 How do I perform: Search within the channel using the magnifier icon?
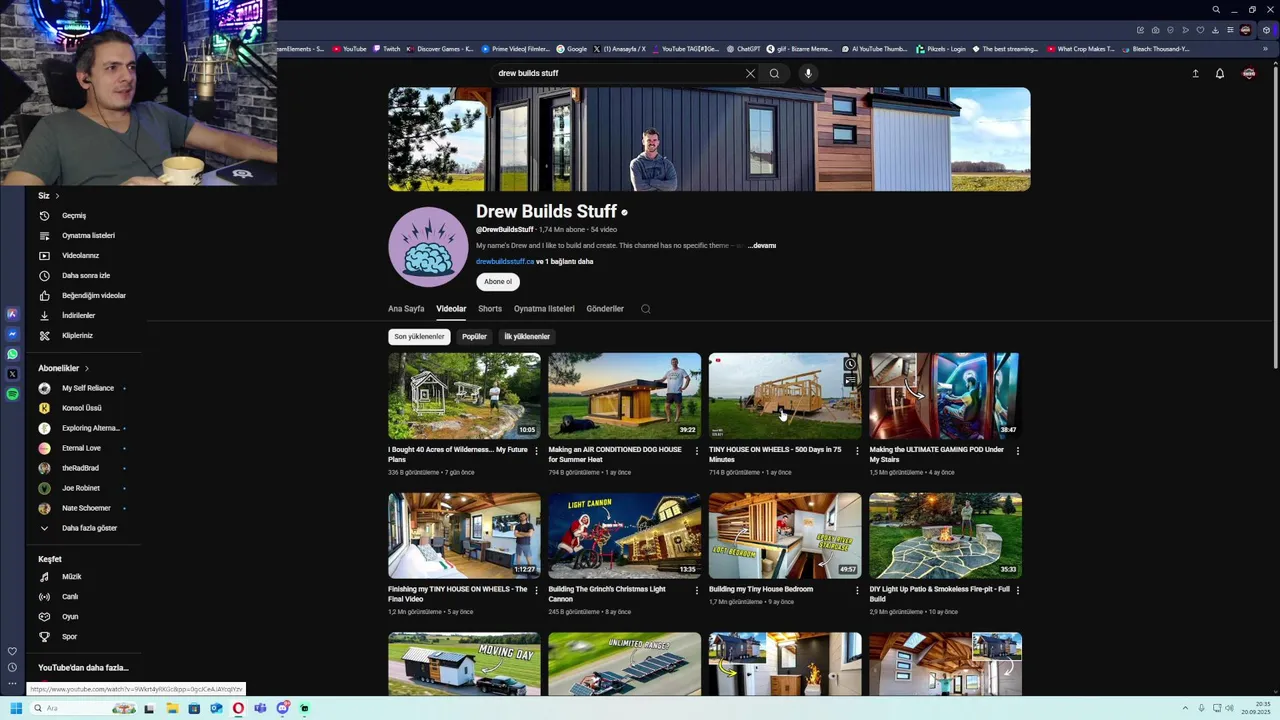coord(645,309)
